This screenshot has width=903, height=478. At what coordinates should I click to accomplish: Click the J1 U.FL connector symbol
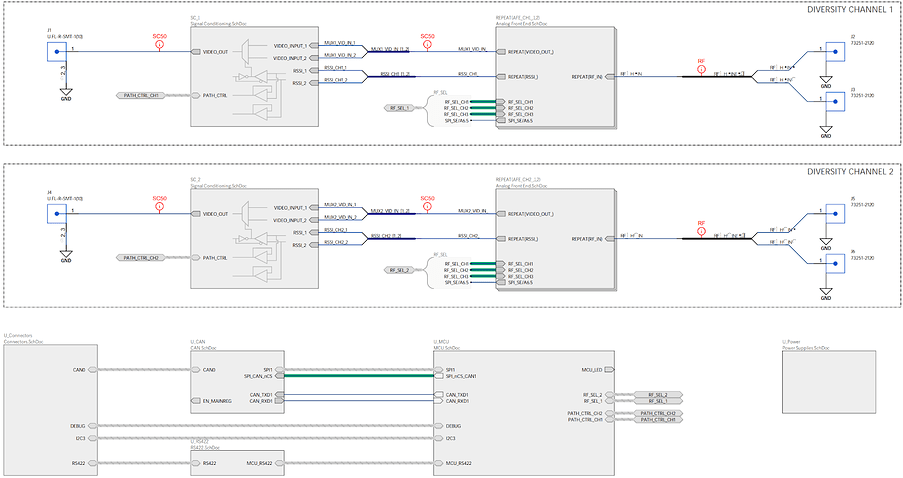[x=56, y=52]
